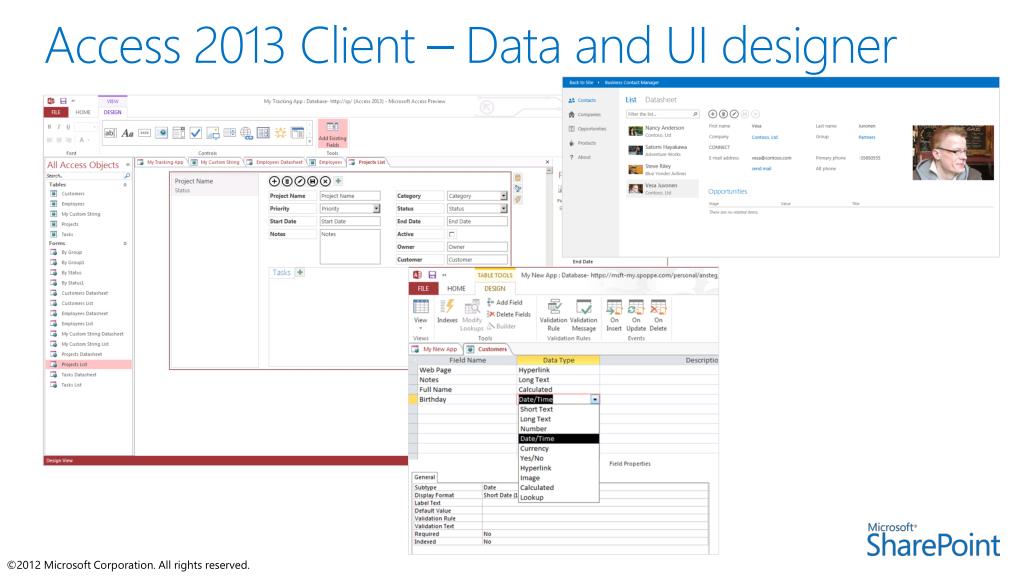Click Delete Fields in Tools group

(509, 314)
